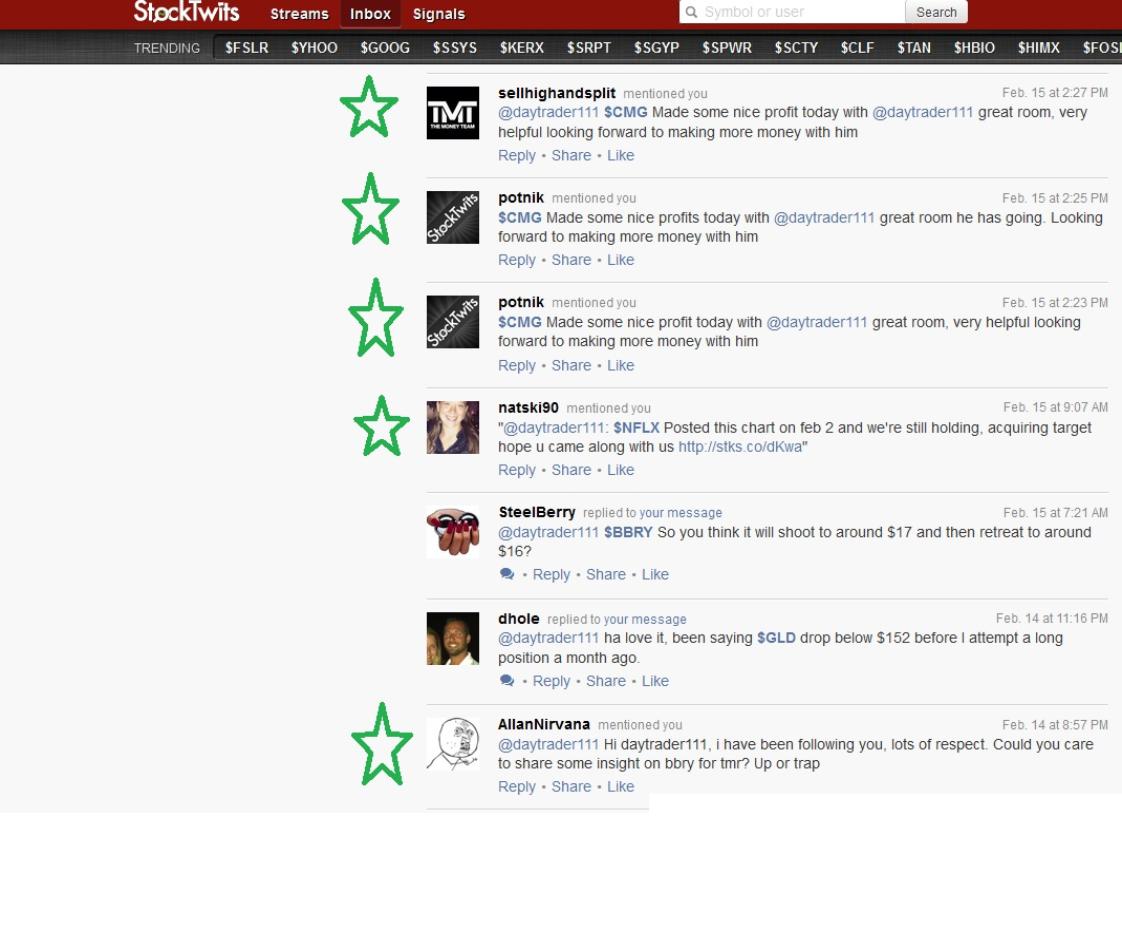Click sellhighandsplit's TMT avatar
The image size is (1122, 950).
point(452,112)
